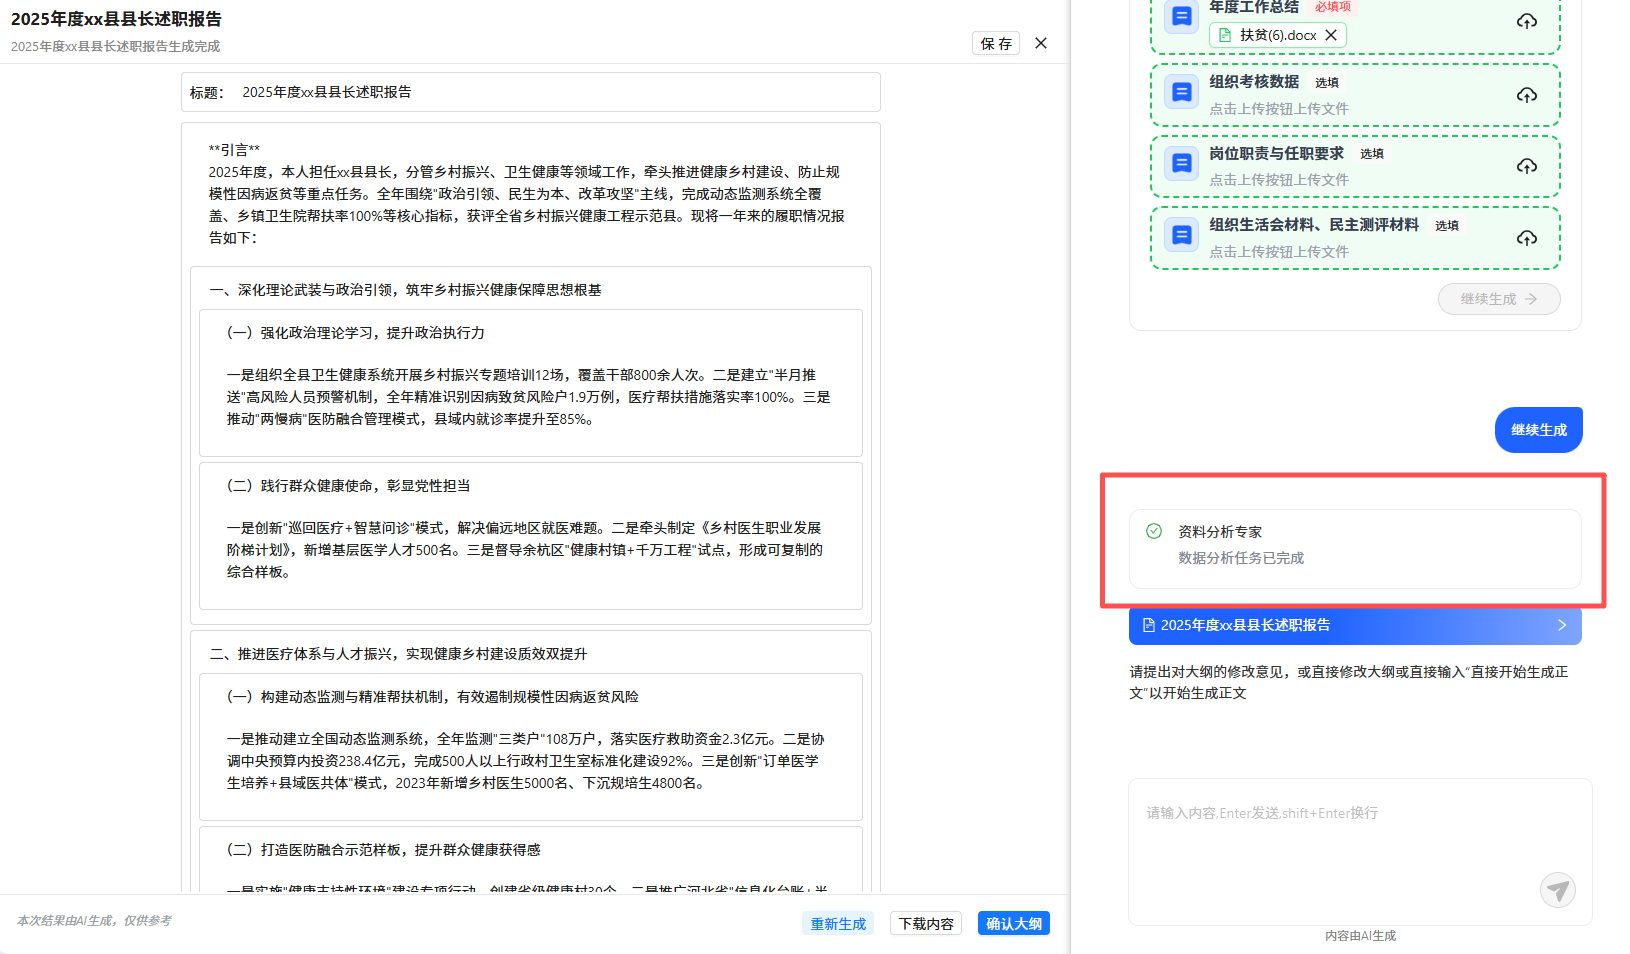
Task: Click upload icon for 年度工作总结
Action: [x=1526, y=21]
